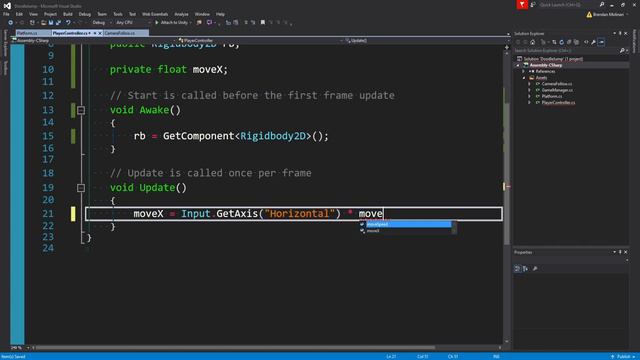Screen dimensions: 640x360
Task: Click the Visual Studio logo icon
Action: [7, 6]
